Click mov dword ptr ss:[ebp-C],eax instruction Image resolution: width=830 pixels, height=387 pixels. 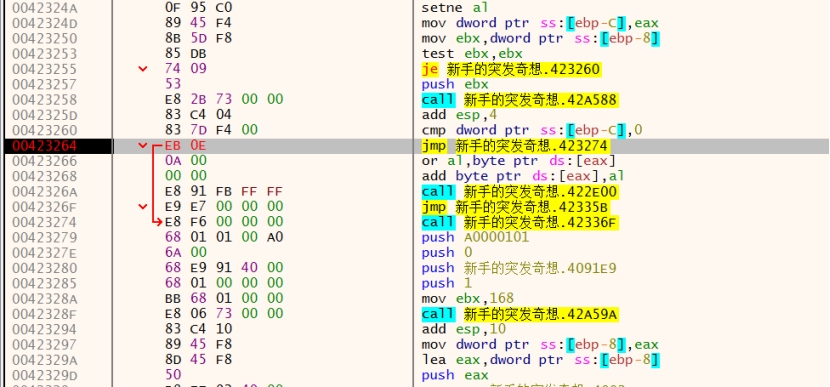[x=540, y=23]
